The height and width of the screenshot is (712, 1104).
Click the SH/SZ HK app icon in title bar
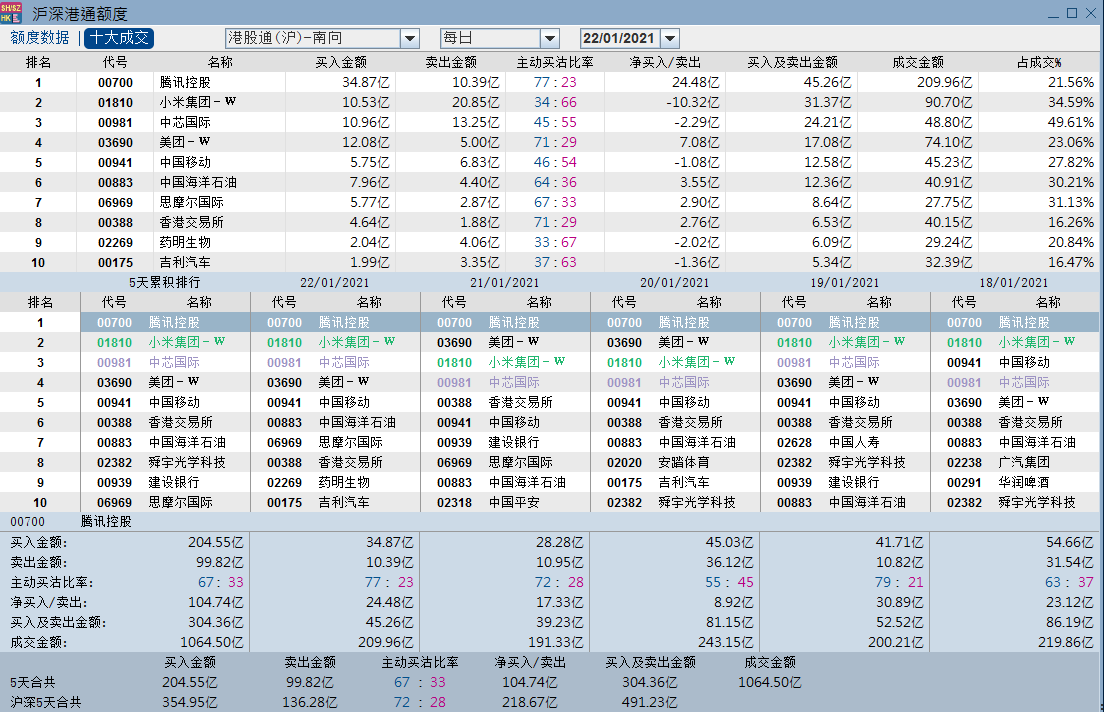click(11, 13)
